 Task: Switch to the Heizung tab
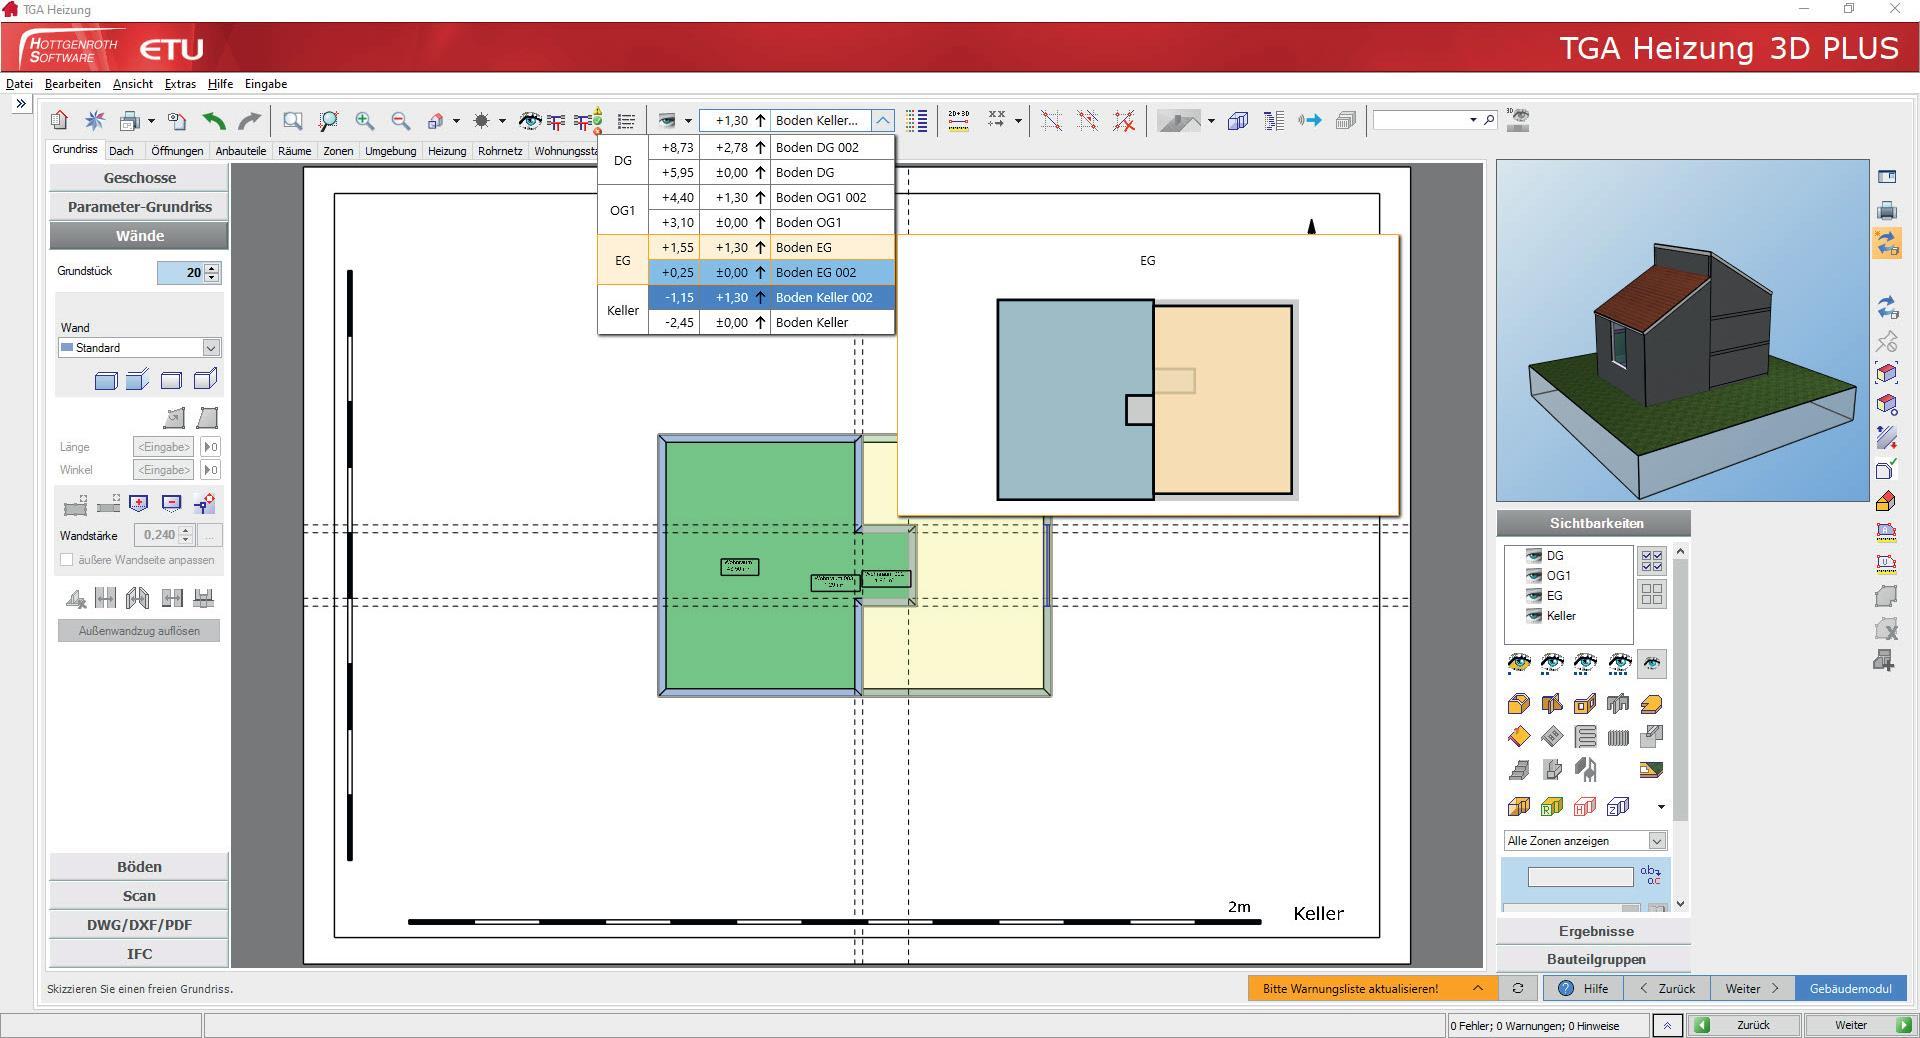tap(447, 151)
